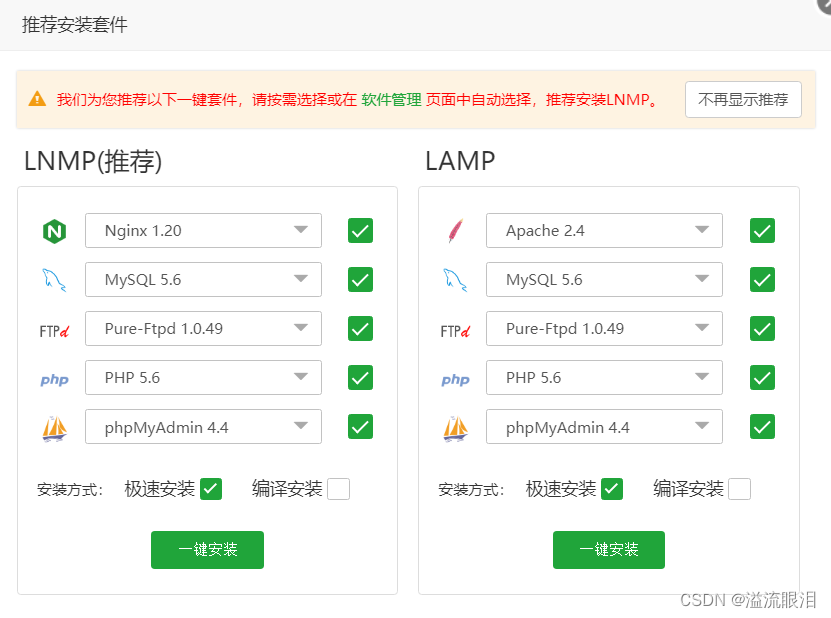Open LAMP Pure-Ftpd 1.0.49 dropdown

click(604, 329)
